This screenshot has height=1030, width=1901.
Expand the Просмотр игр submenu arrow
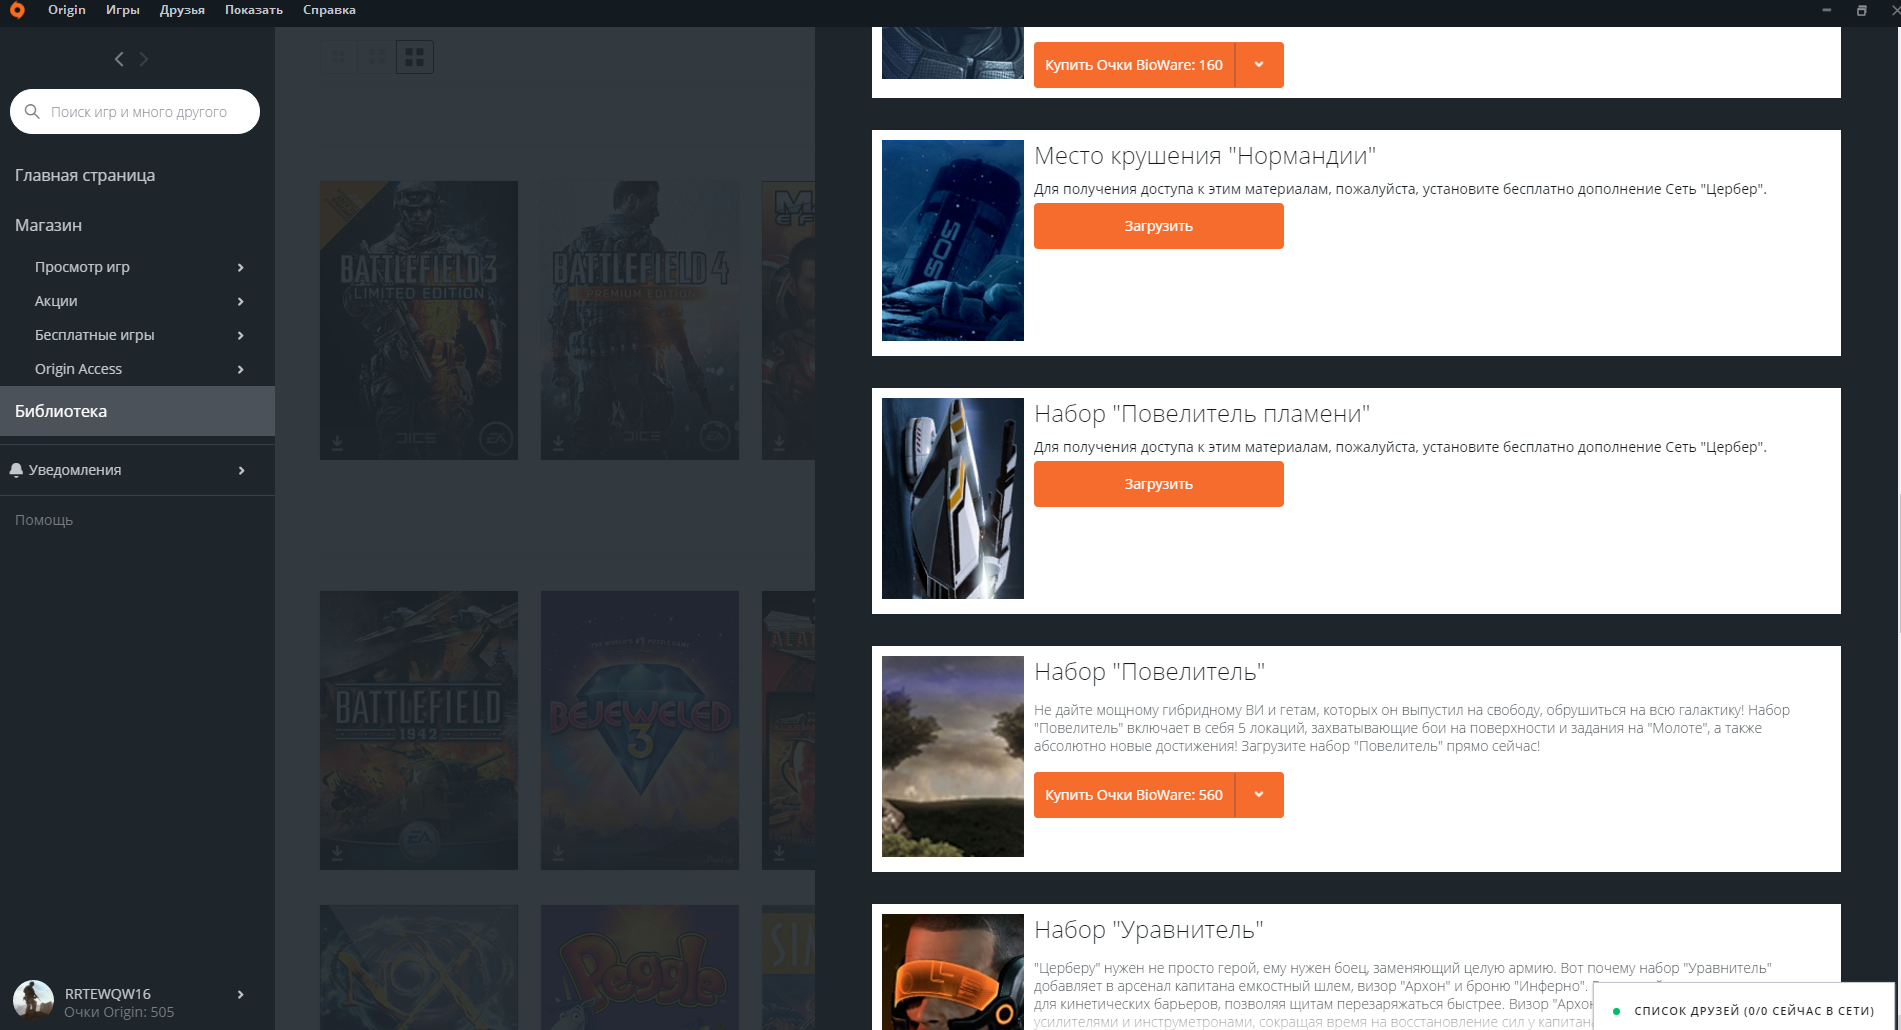[x=241, y=267]
